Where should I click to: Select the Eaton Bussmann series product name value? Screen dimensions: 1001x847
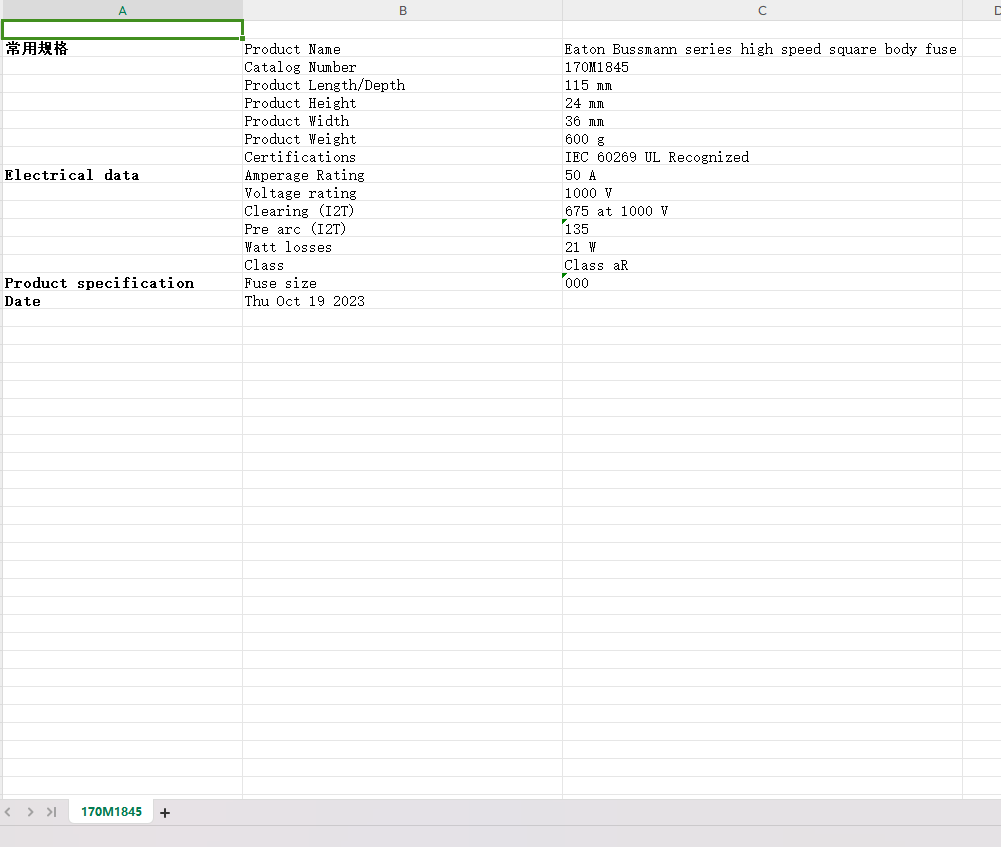pyautogui.click(x=762, y=49)
